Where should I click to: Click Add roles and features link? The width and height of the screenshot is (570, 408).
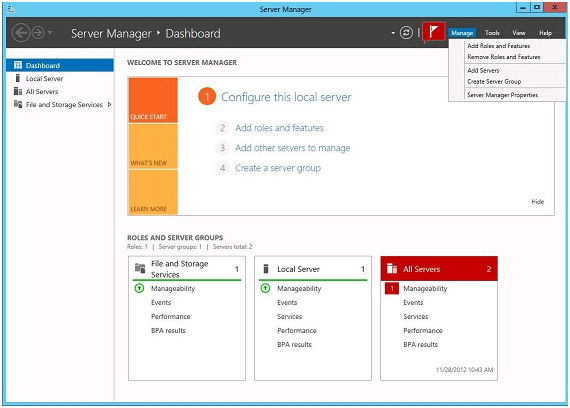[279, 128]
